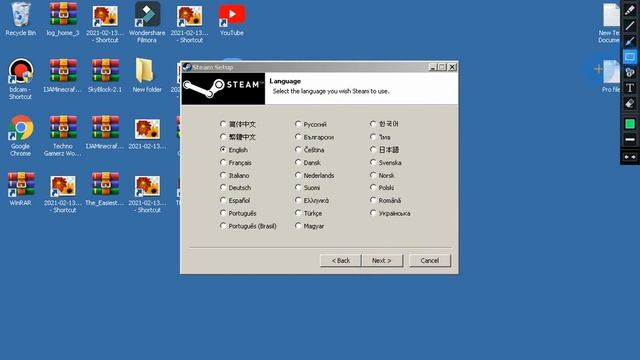The width and height of the screenshot is (640, 360).
Task: Select the Wondershare Filmora shortcut
Action: point(147,22)
